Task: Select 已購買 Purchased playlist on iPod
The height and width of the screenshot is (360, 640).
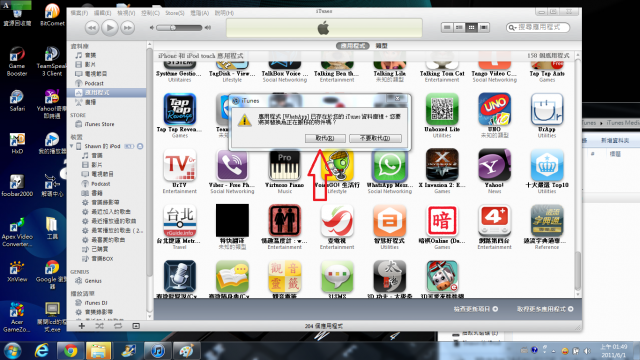Action: tap(100, 249)
